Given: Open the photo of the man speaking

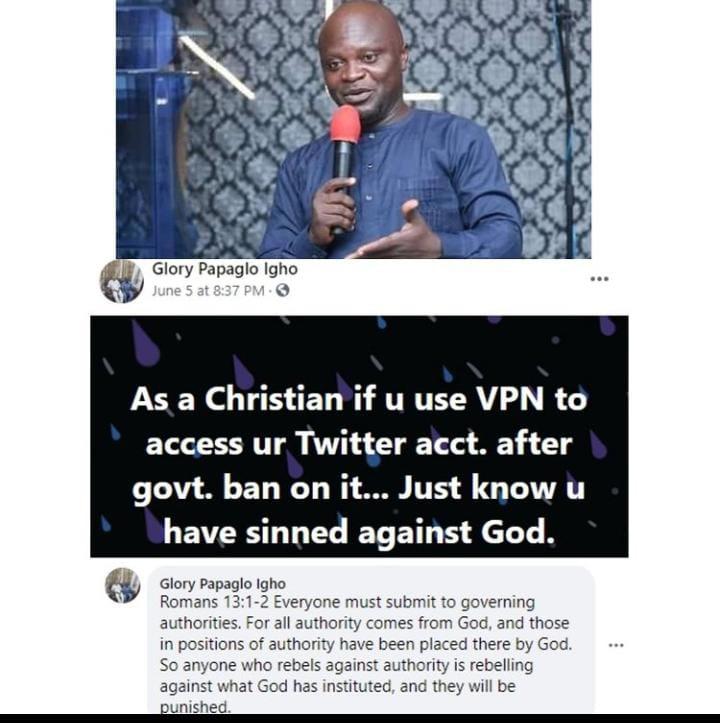Looking at the screenshot, I should (x=353, y=129).
